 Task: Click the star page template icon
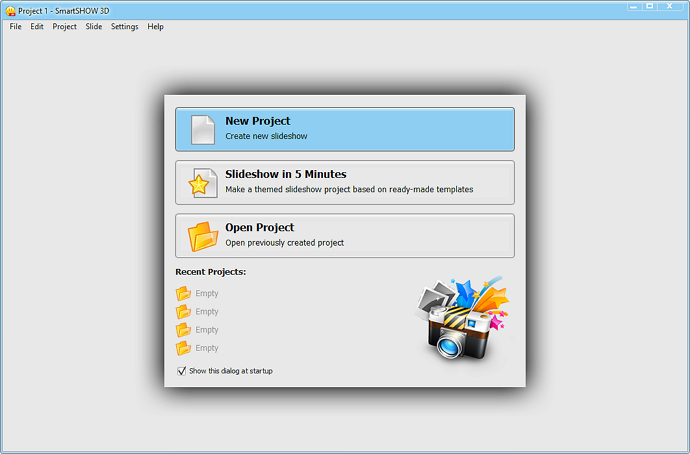203,183
